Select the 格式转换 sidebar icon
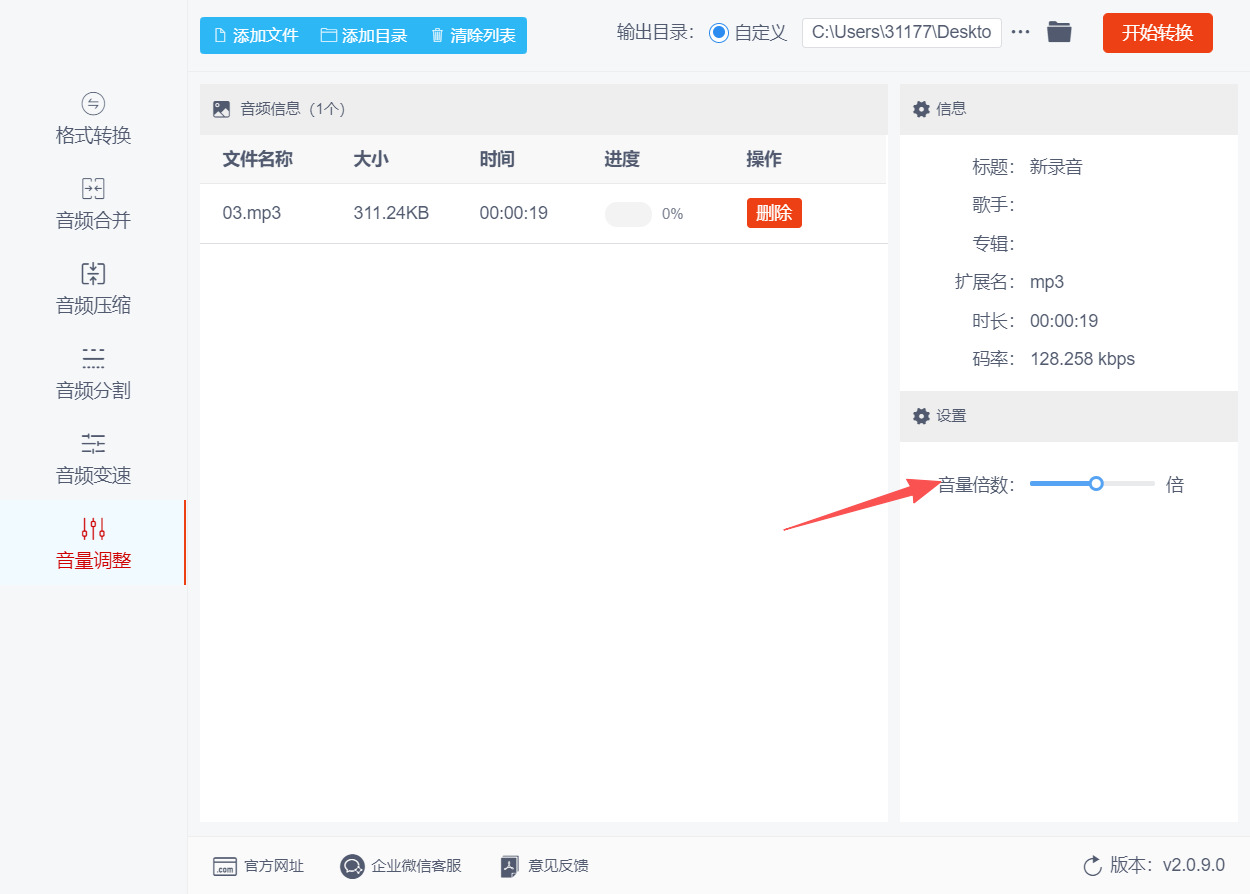The width and height of the screenshot is (1250, 894). 92,119
